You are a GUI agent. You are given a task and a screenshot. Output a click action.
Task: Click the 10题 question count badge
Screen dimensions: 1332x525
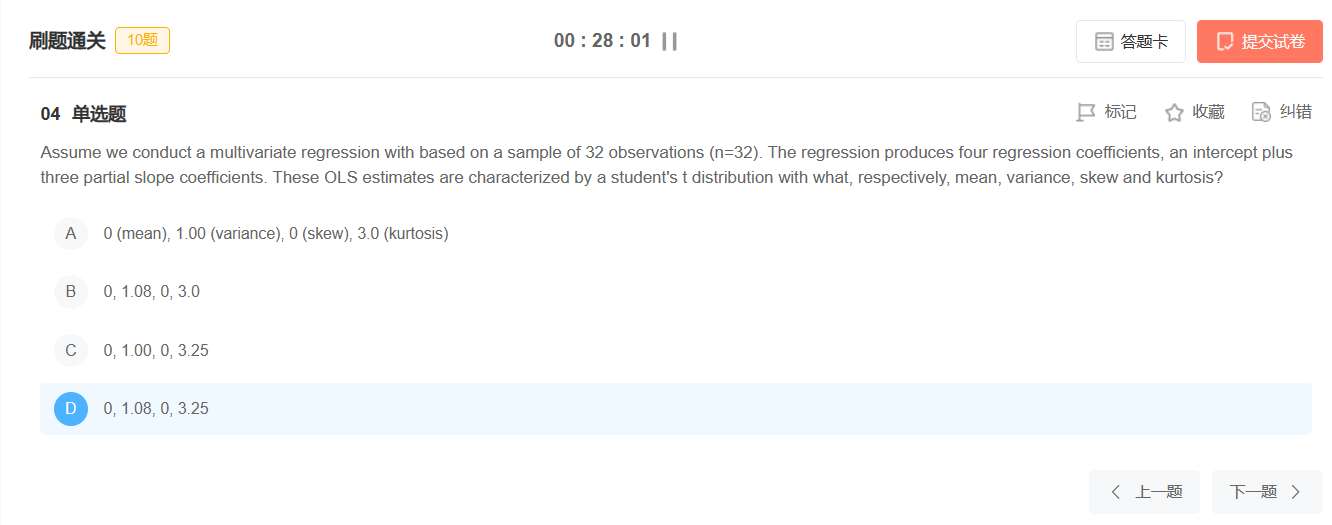(x=142, y=41)
